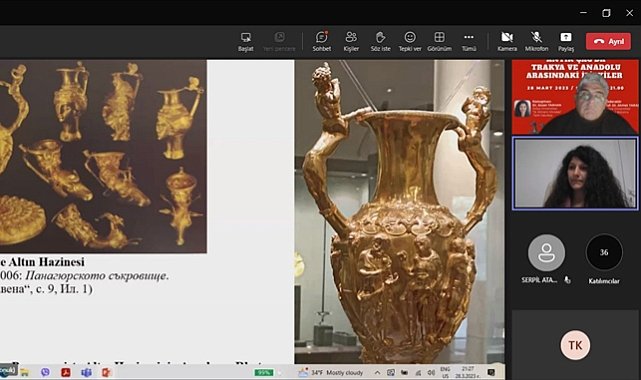Unmute the Mikrofon

click(536, 41)
